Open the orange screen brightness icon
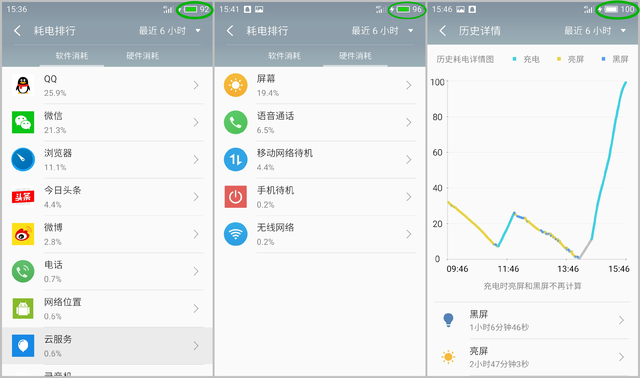Image resolution: width=640 pixels, height=378 pixels. point(236,85)
